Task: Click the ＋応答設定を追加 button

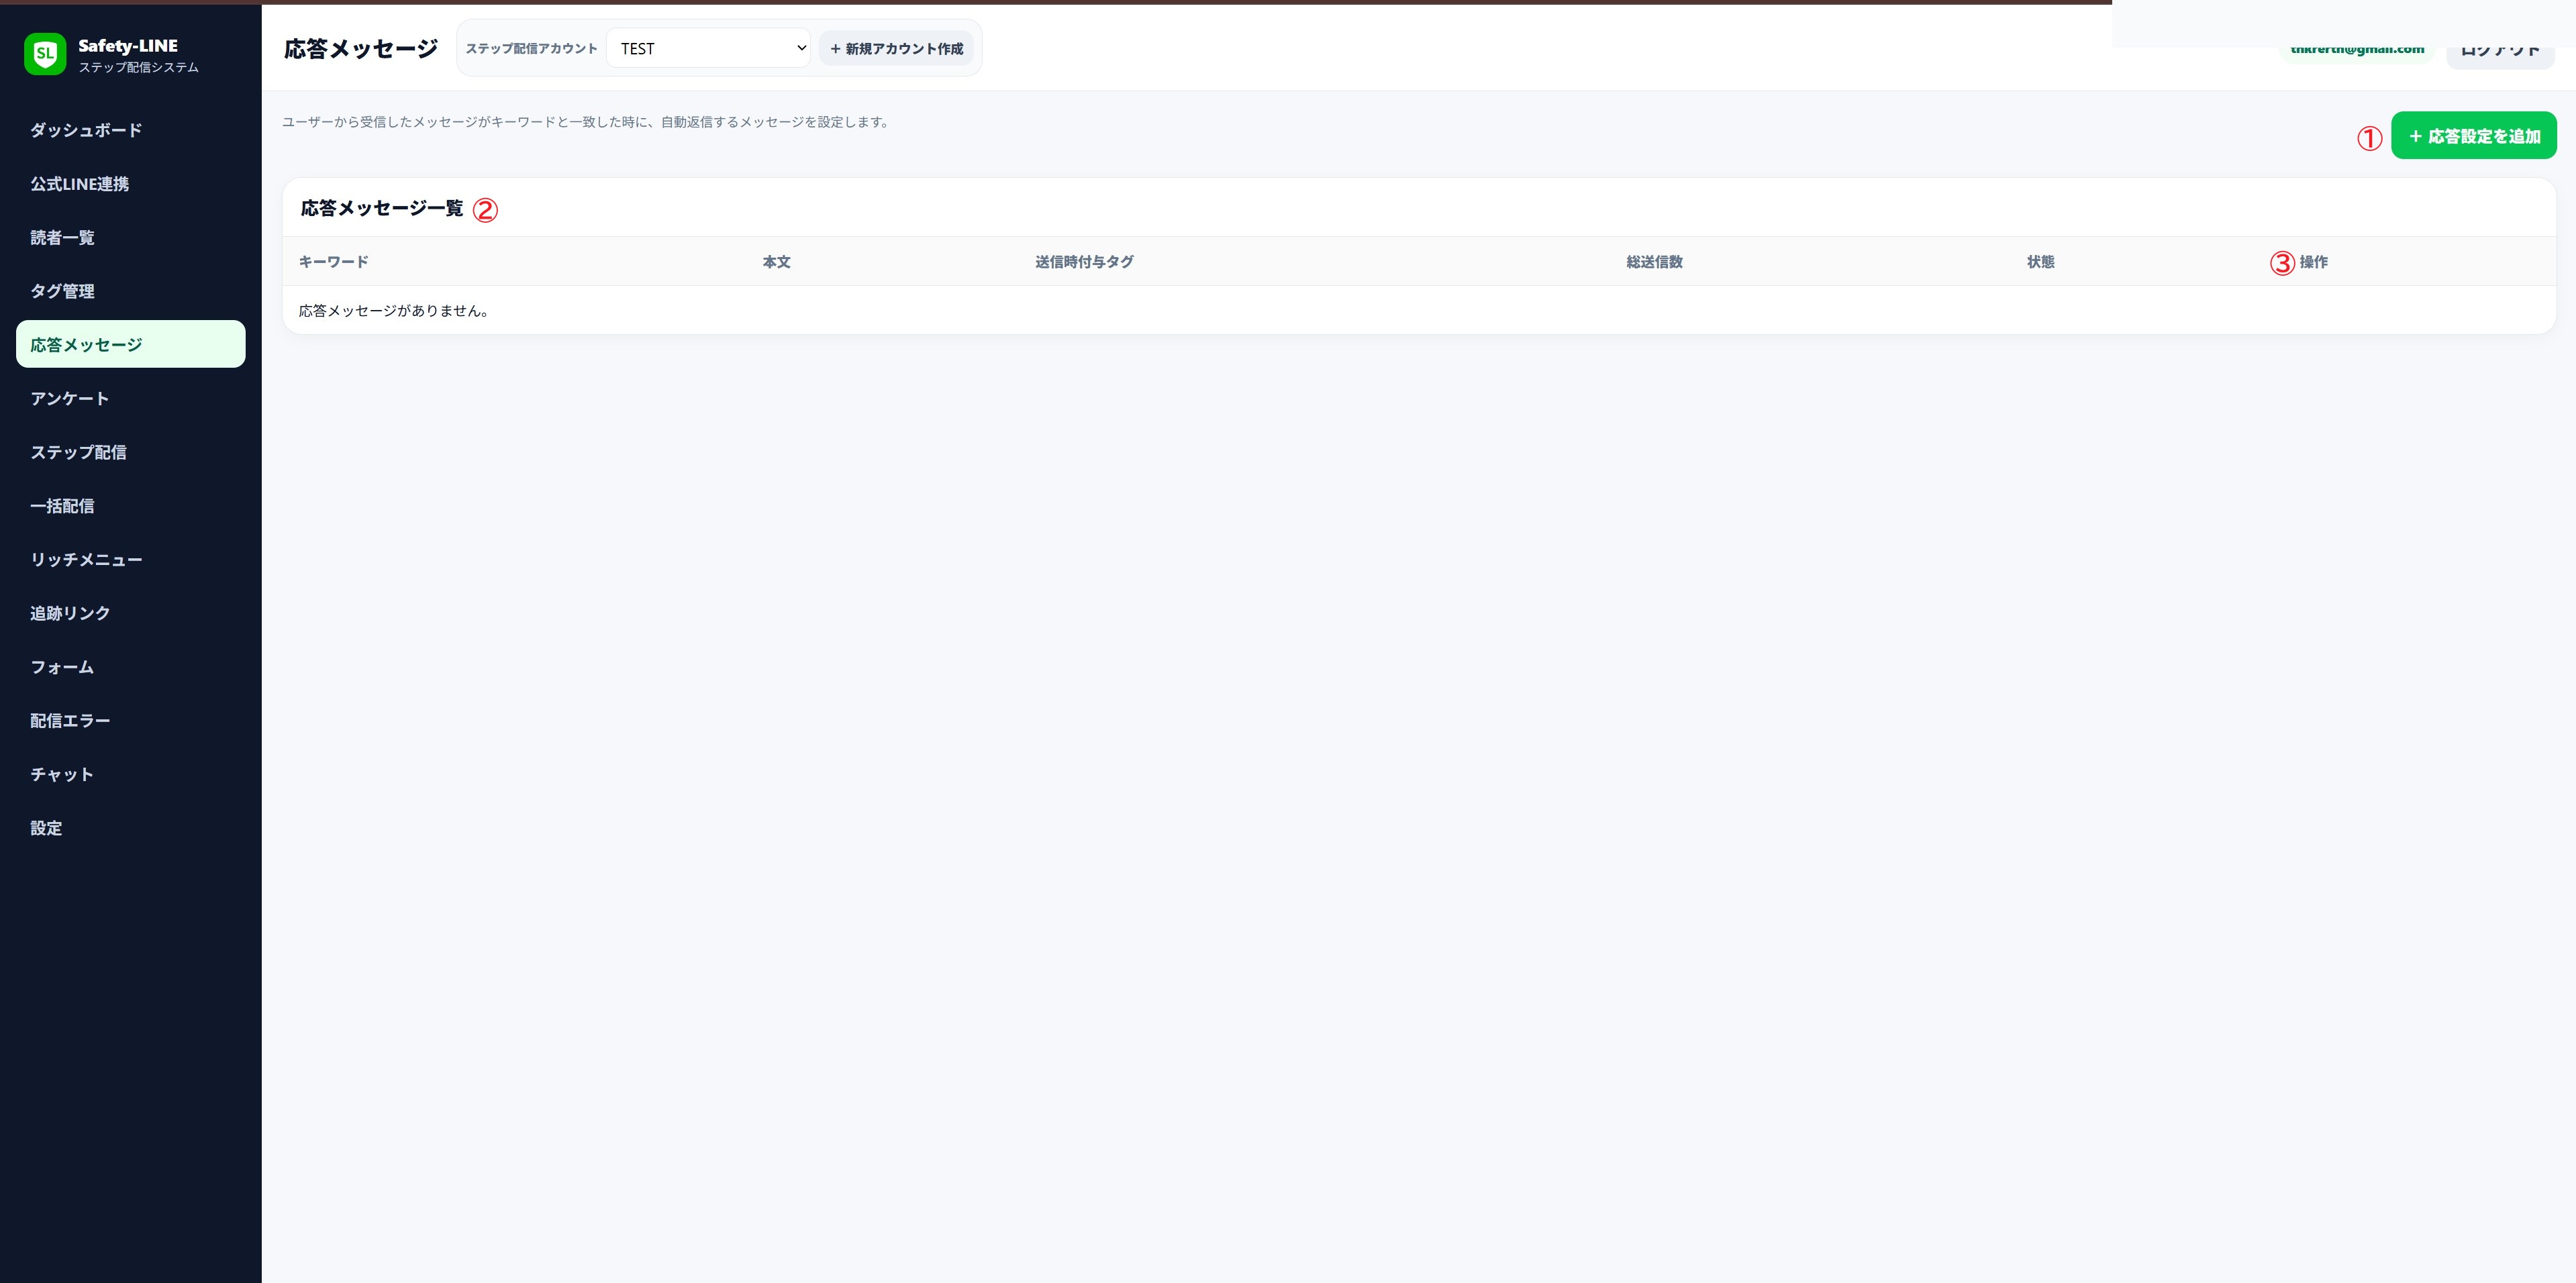Action: click(x=2473, y=136)
